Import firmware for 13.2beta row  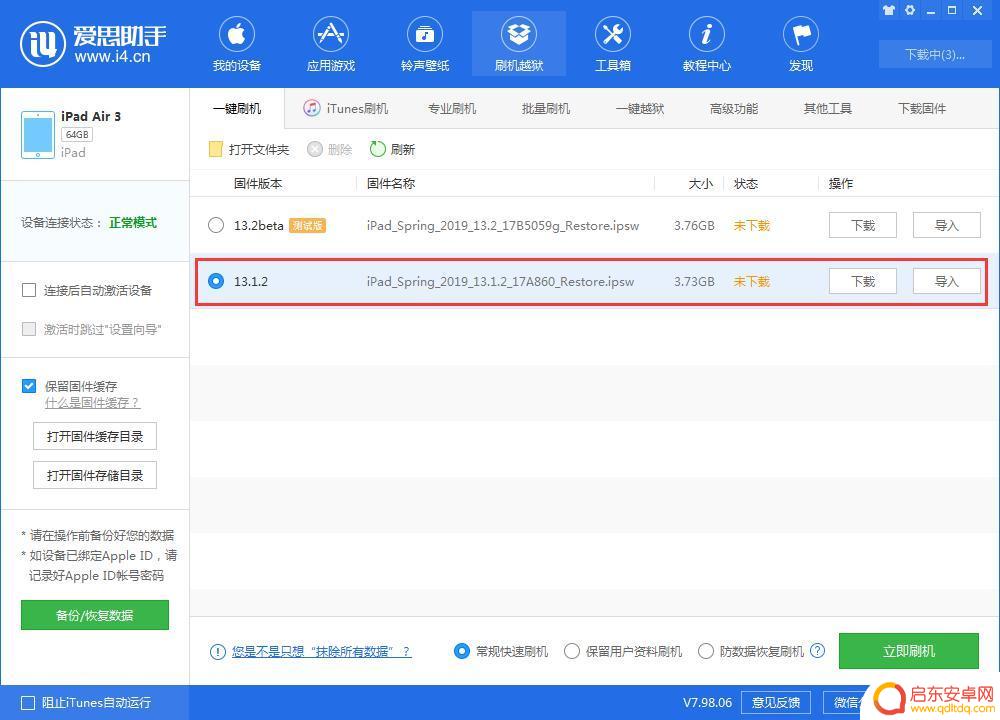(946, 225)
